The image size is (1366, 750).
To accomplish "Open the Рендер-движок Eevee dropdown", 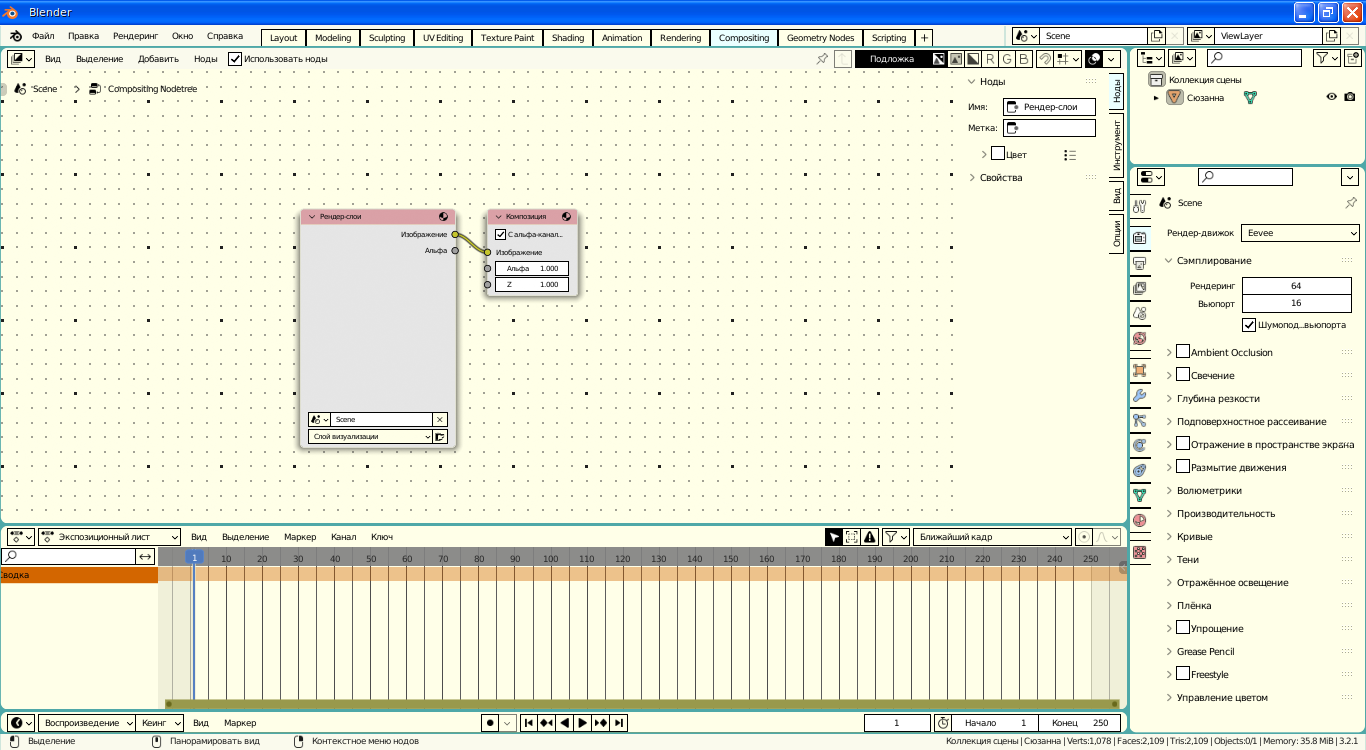I will tap(1300, 233).
